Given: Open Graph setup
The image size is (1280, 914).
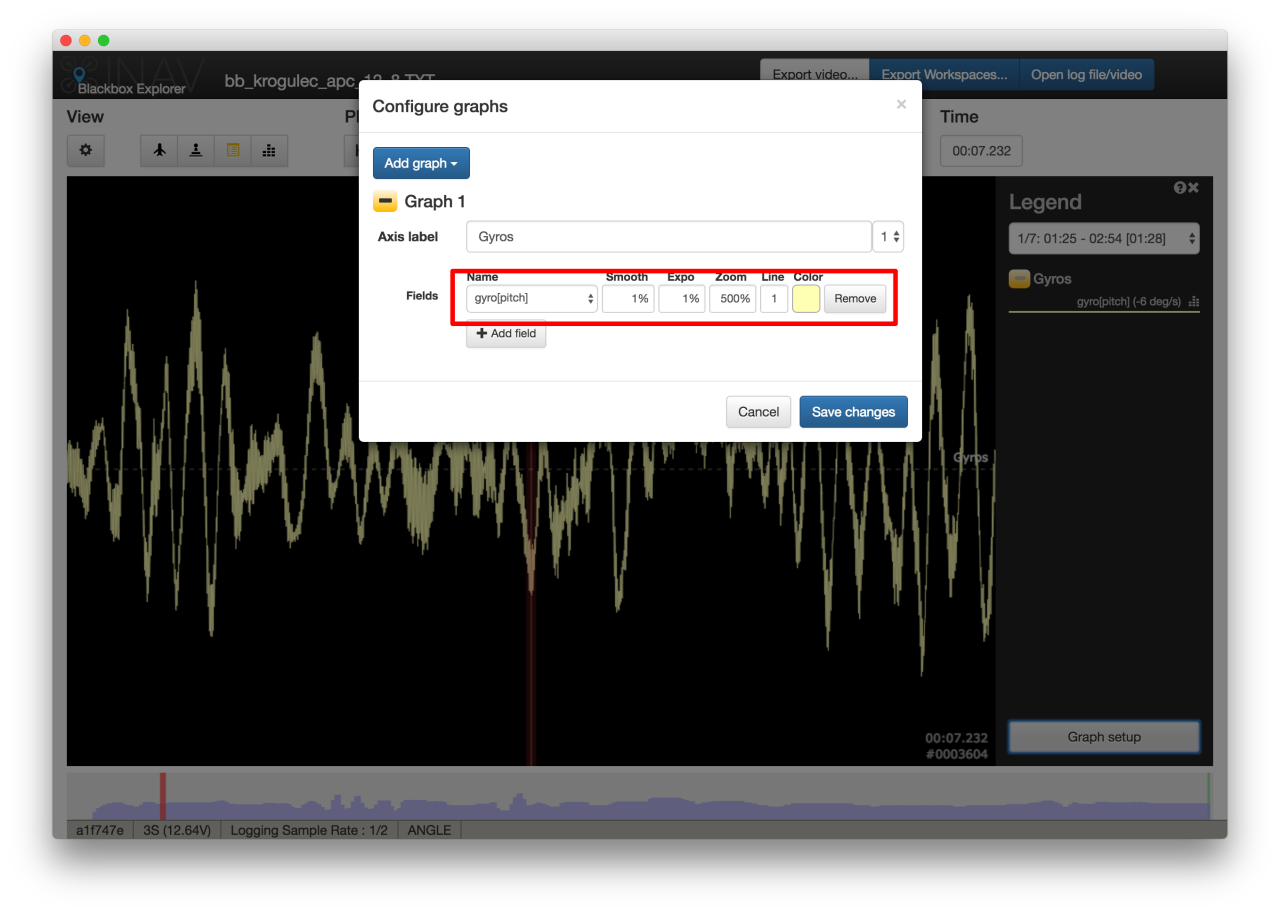Looking at the screenshot, I should pyautogui.click(x=1103, y=736).
